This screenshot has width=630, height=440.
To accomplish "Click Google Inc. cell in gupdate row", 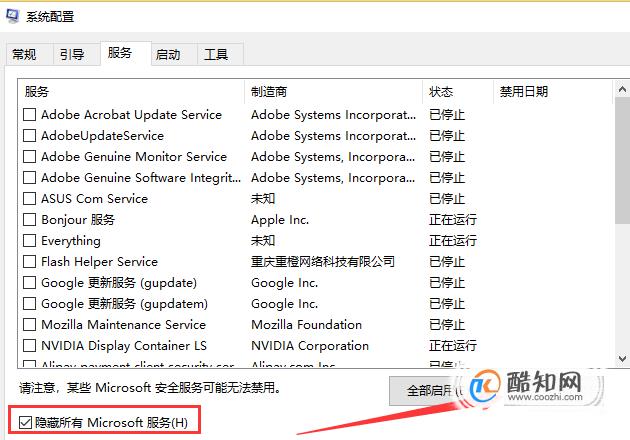I will (284, 282).
